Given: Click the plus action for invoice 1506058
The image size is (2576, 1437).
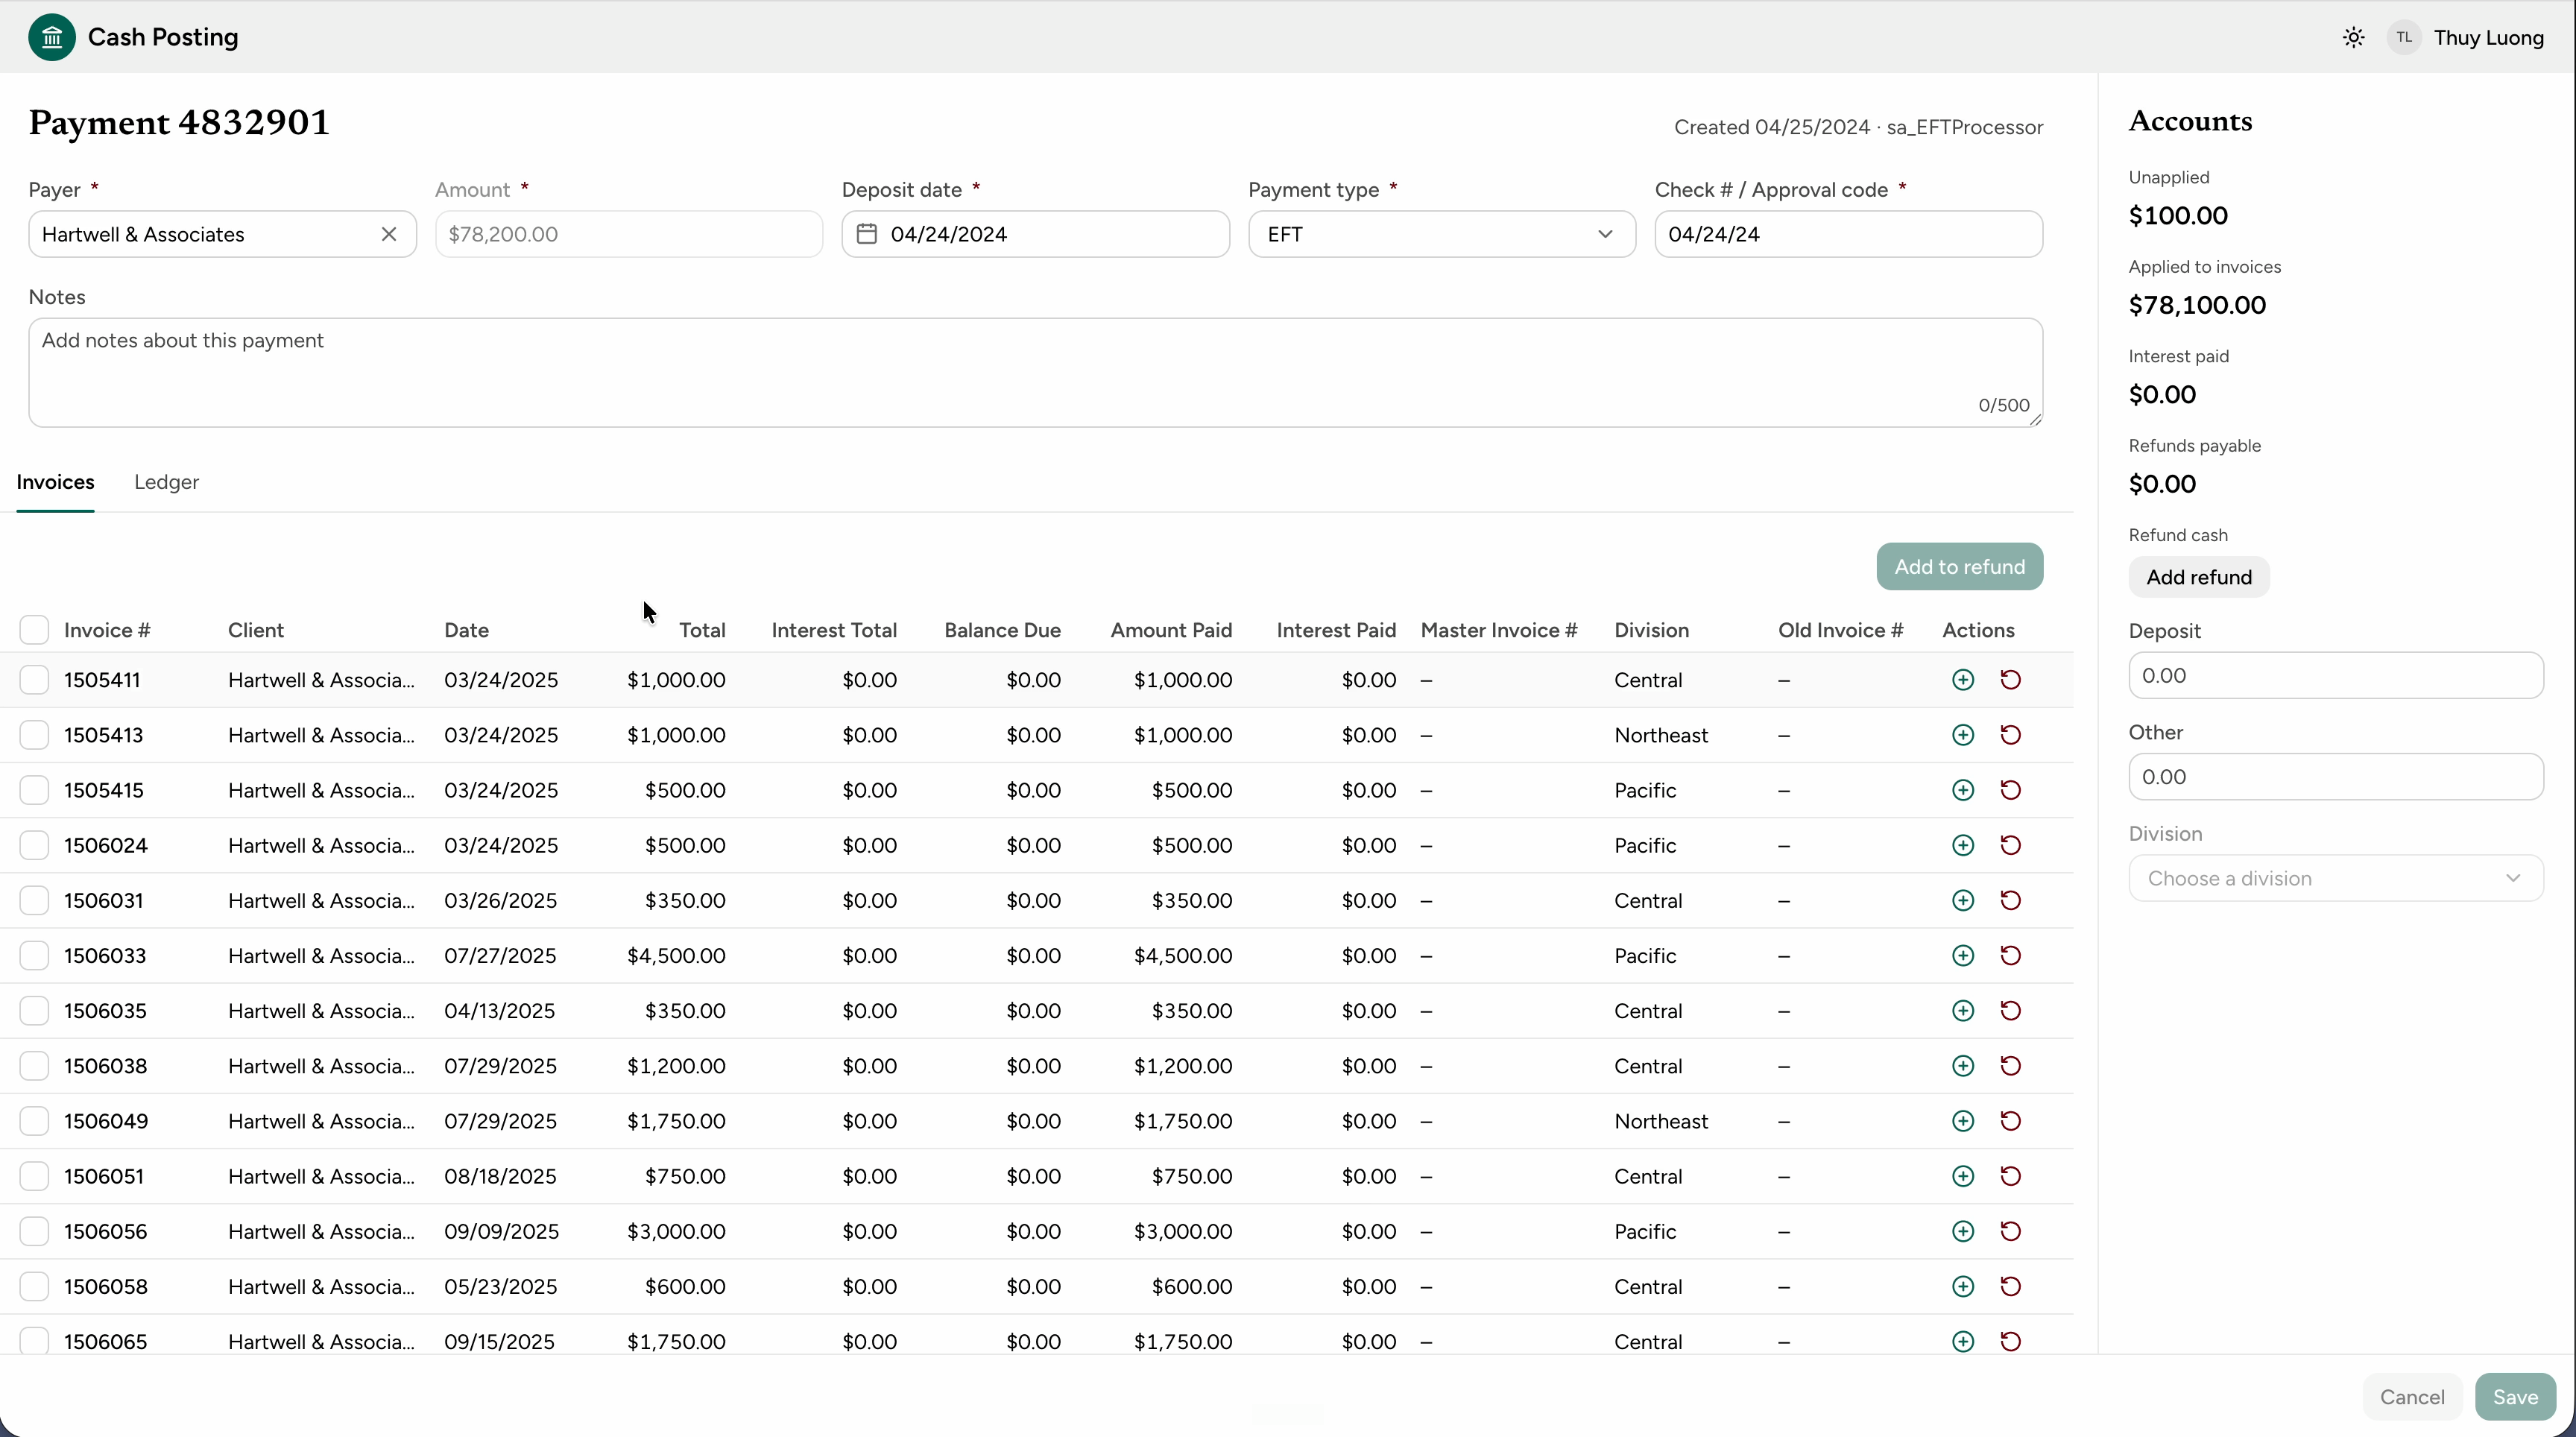Looking at the screenshot, I should tap(1963, 1286).
